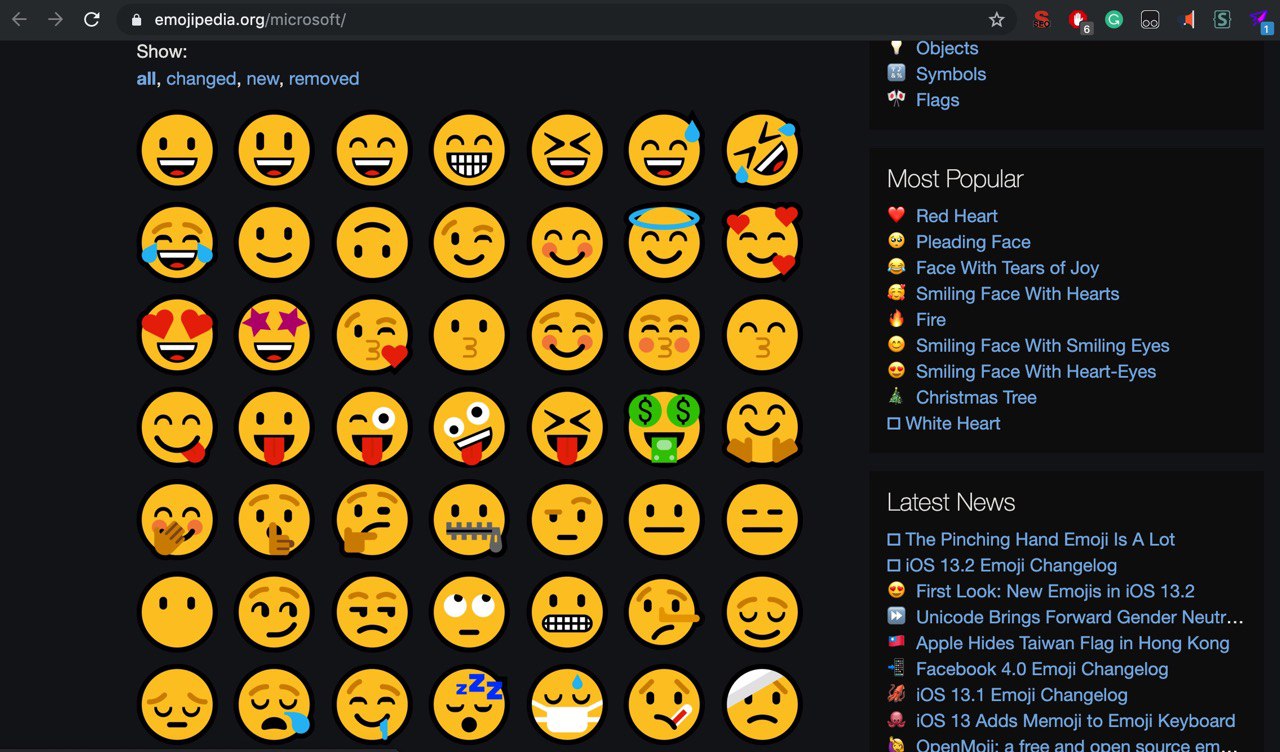Open the Symbols category

point(951,74)
